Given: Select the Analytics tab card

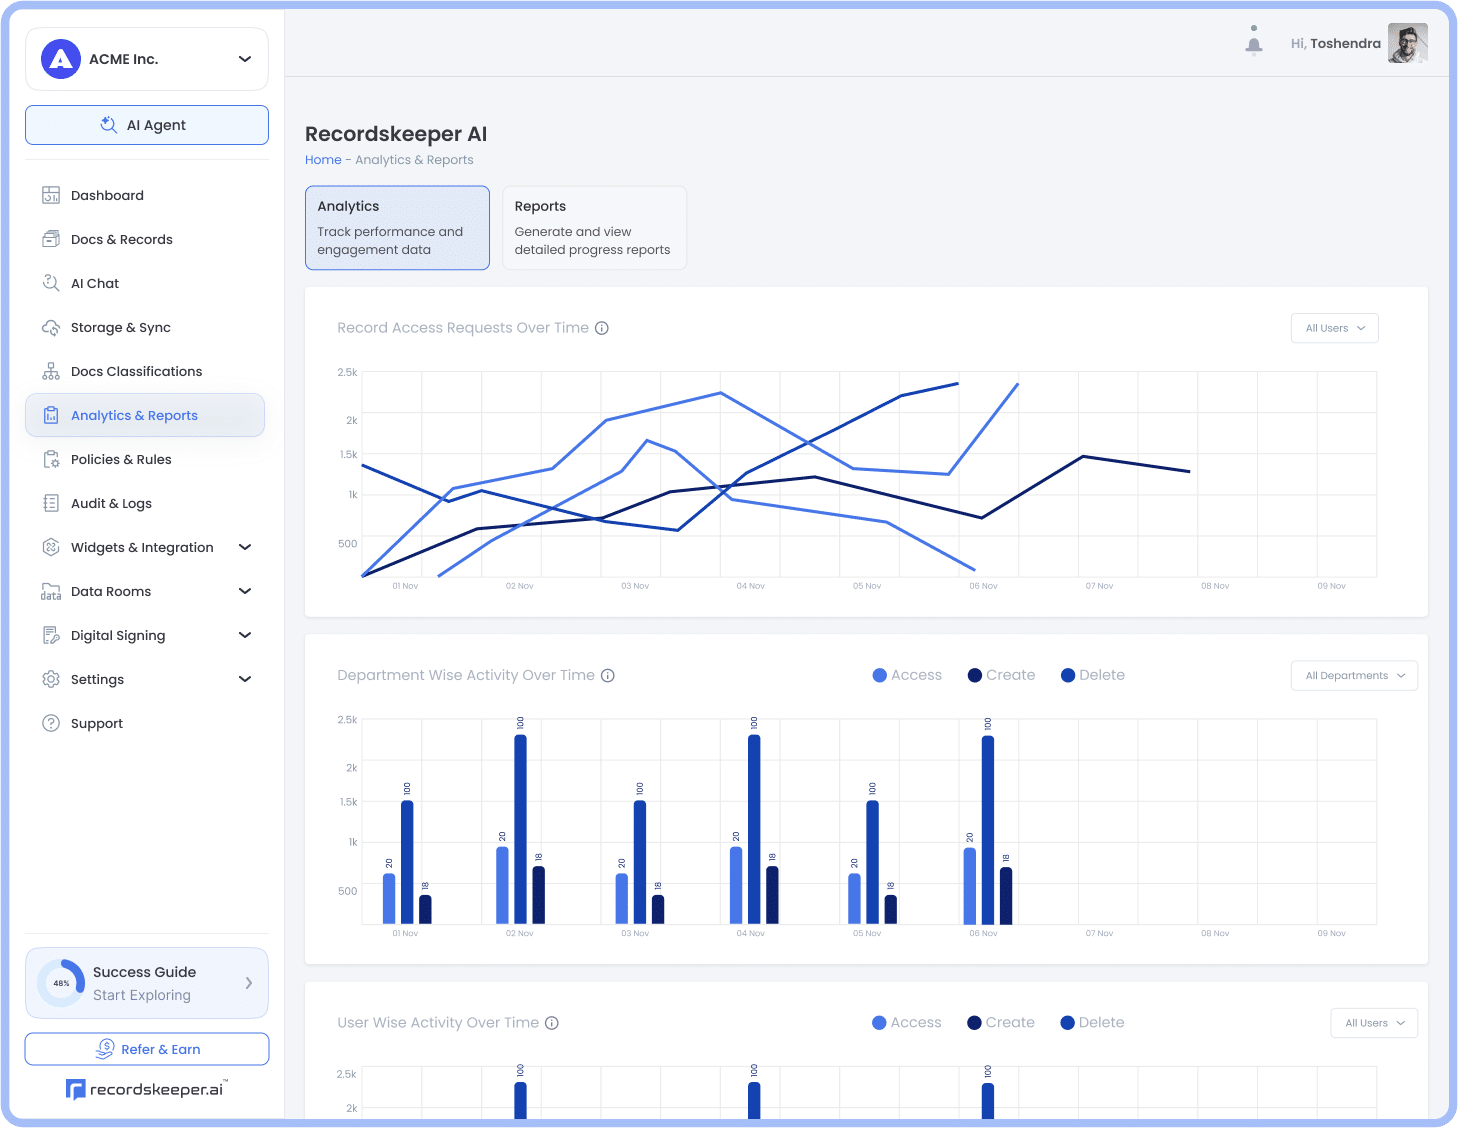Looking at the screenshot, I should (x=397, y=228).
